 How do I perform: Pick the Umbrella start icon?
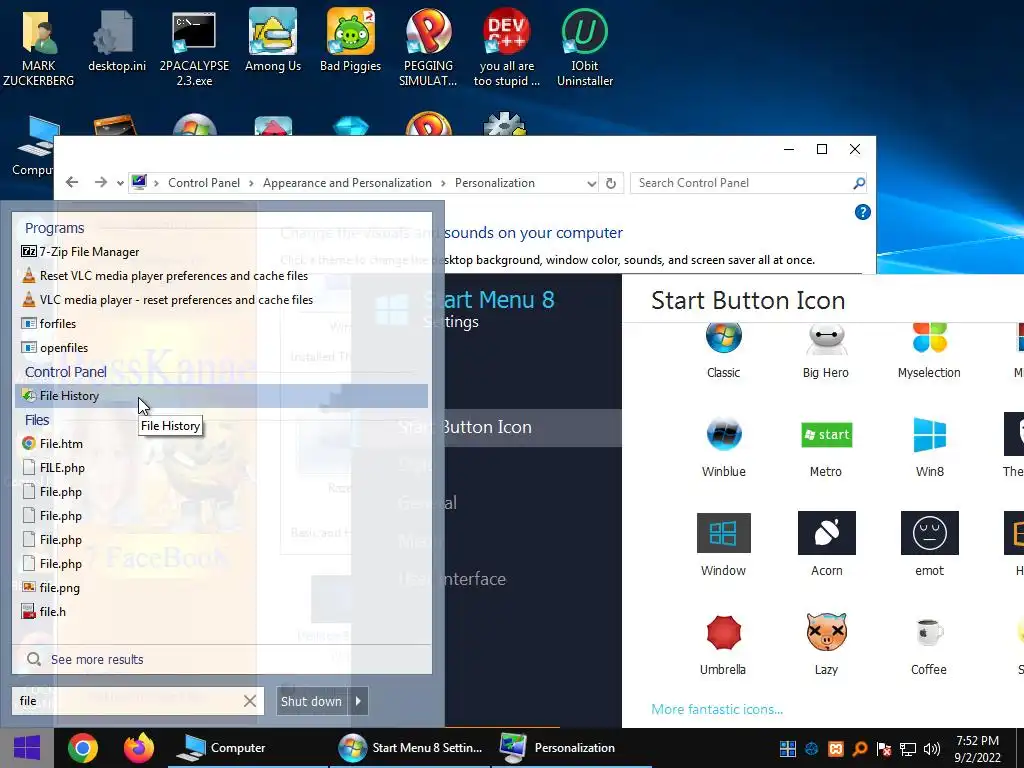pyautogui.click(x=724, y=632)
